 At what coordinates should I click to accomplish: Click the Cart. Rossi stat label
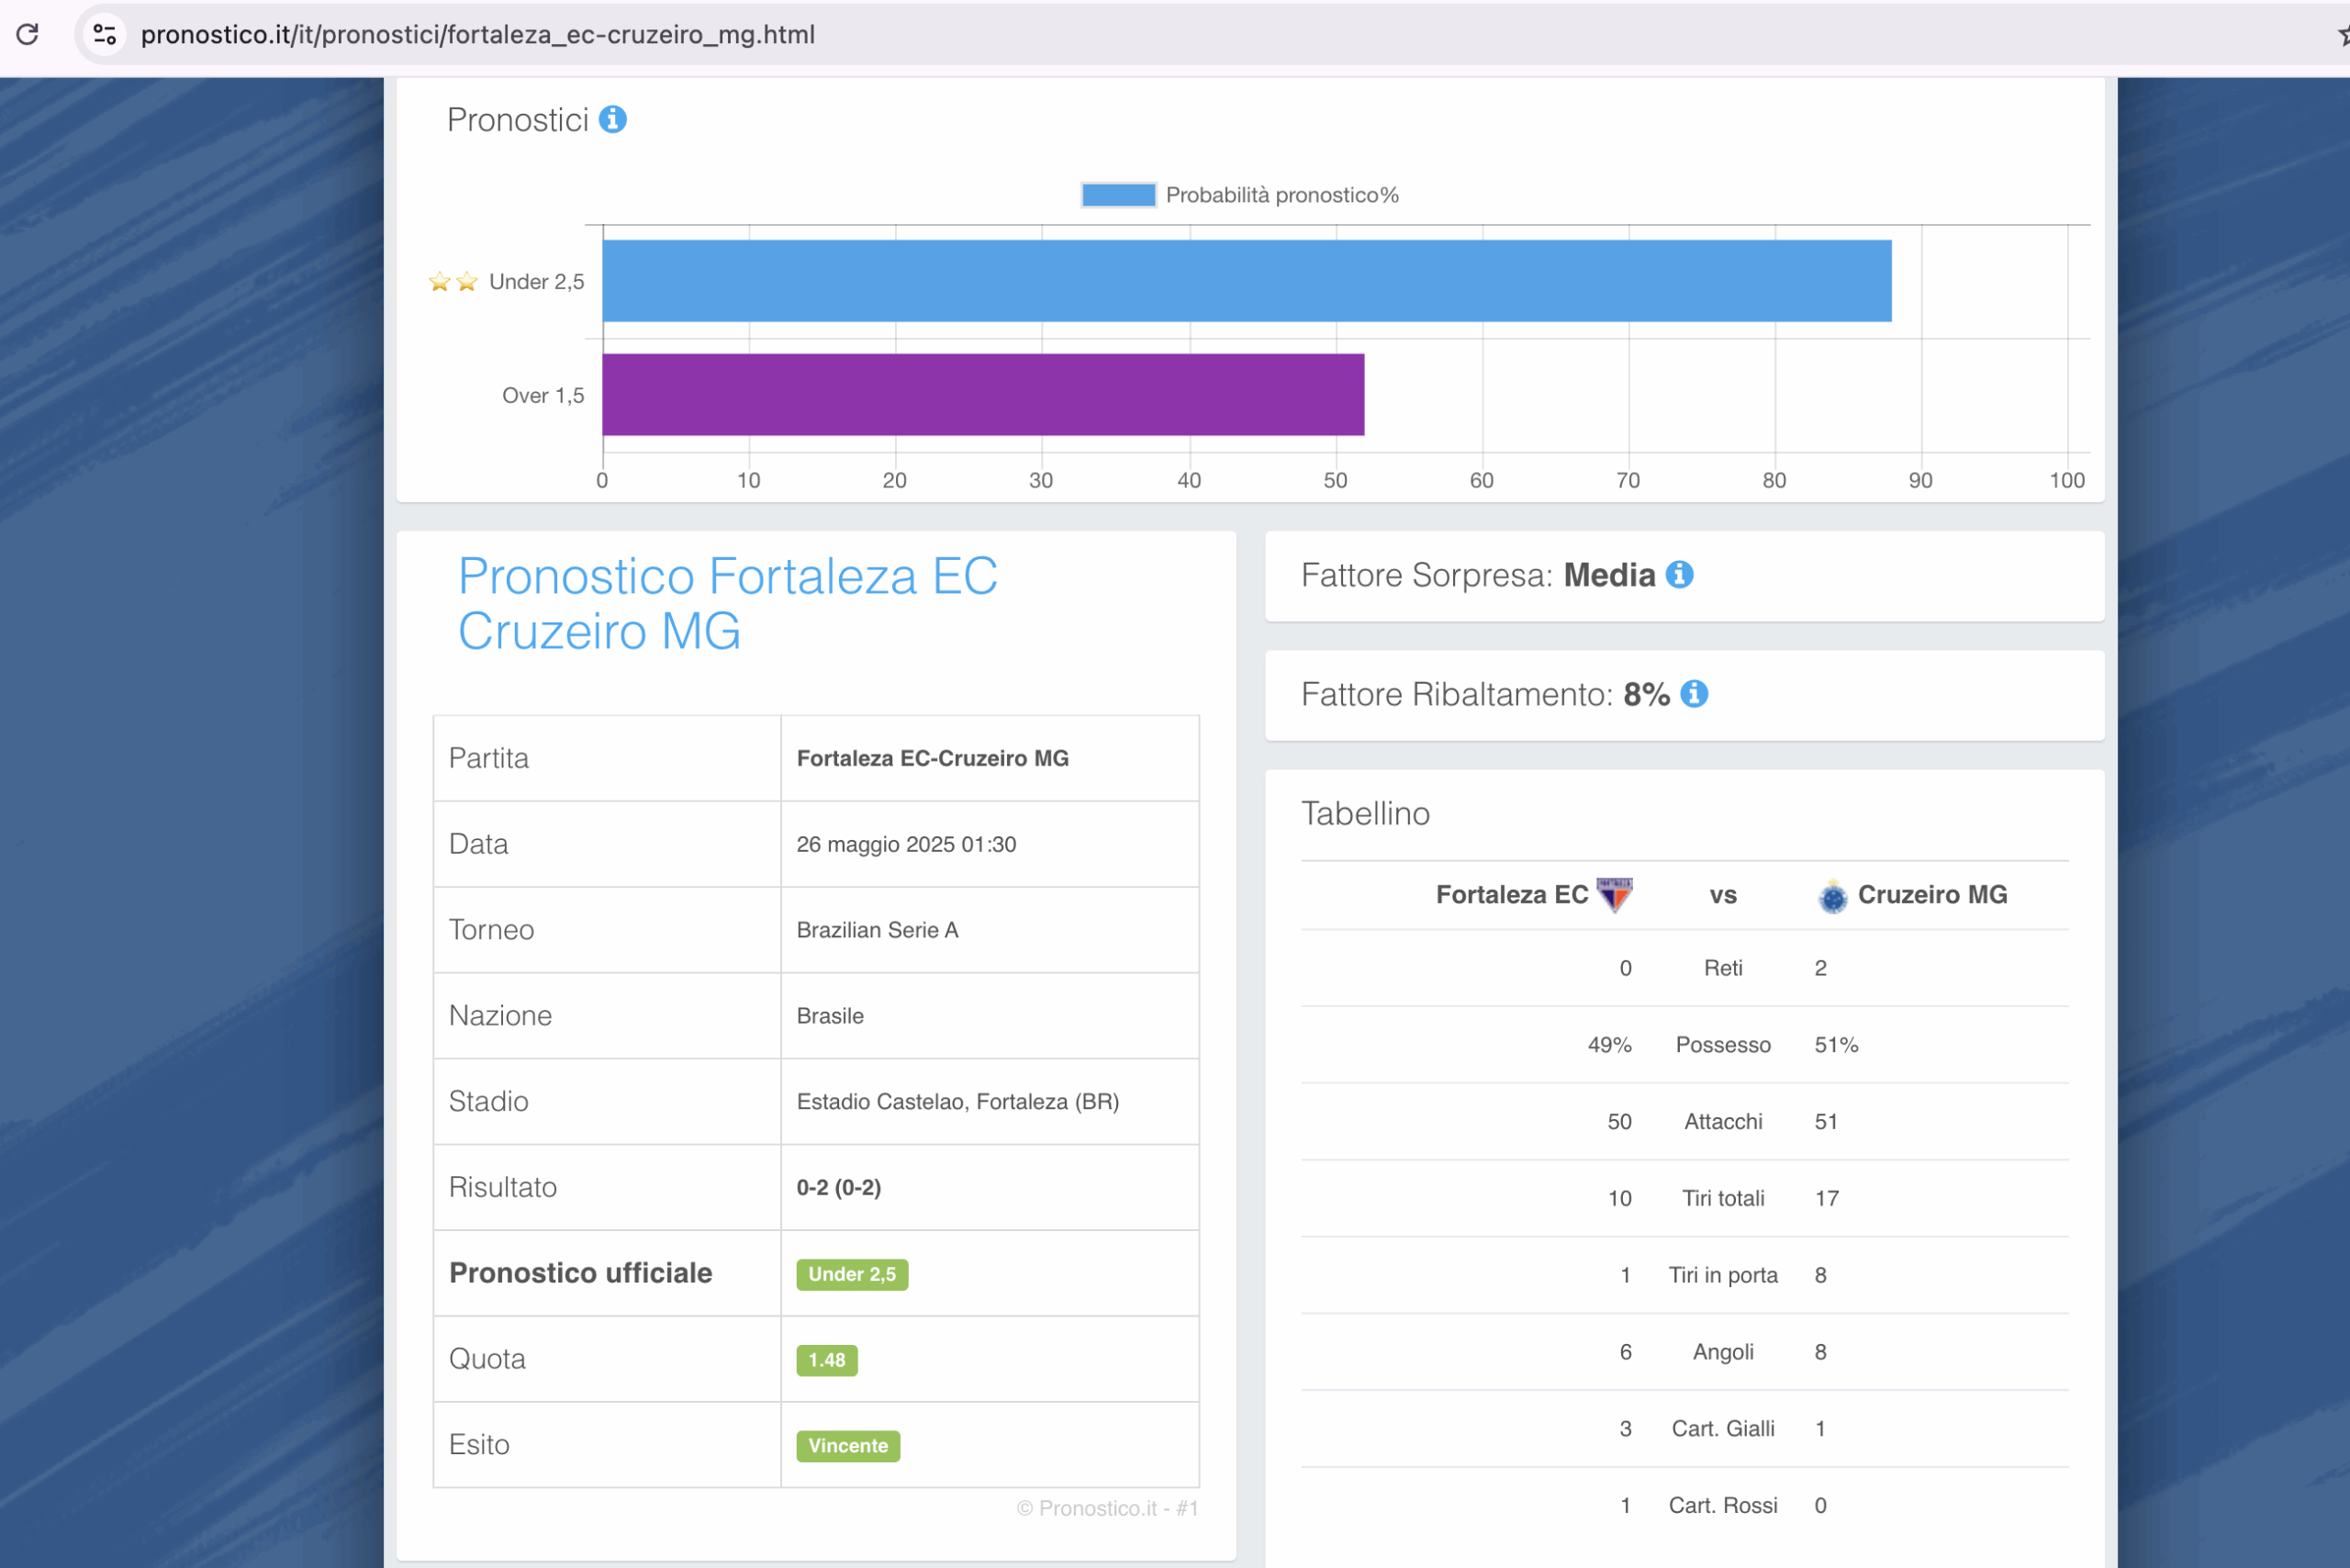(1723, 1506)
